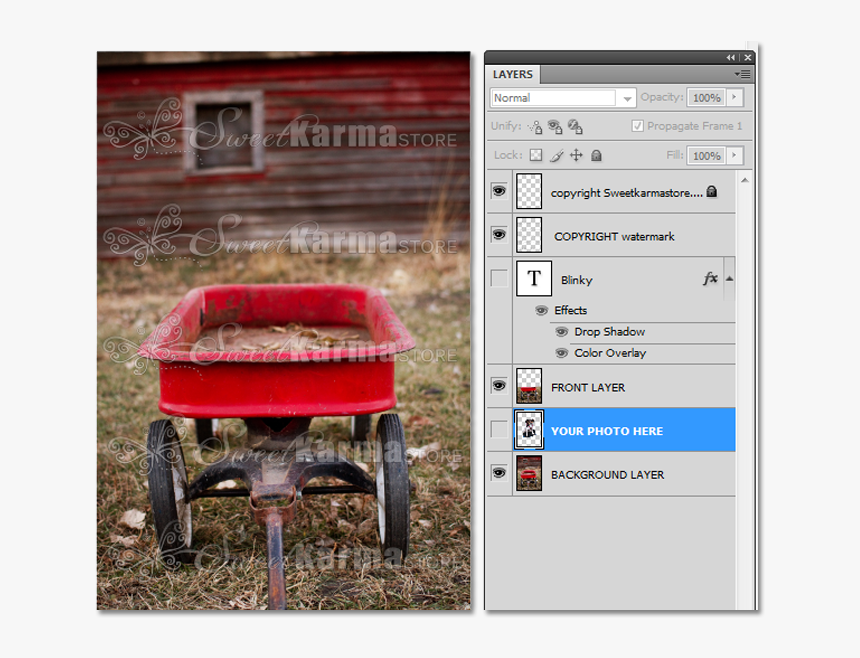Click the YOUR PHOTO HERE layer thumbnail
This screenshot has height=658, width=860.
[x=529, y=429]
